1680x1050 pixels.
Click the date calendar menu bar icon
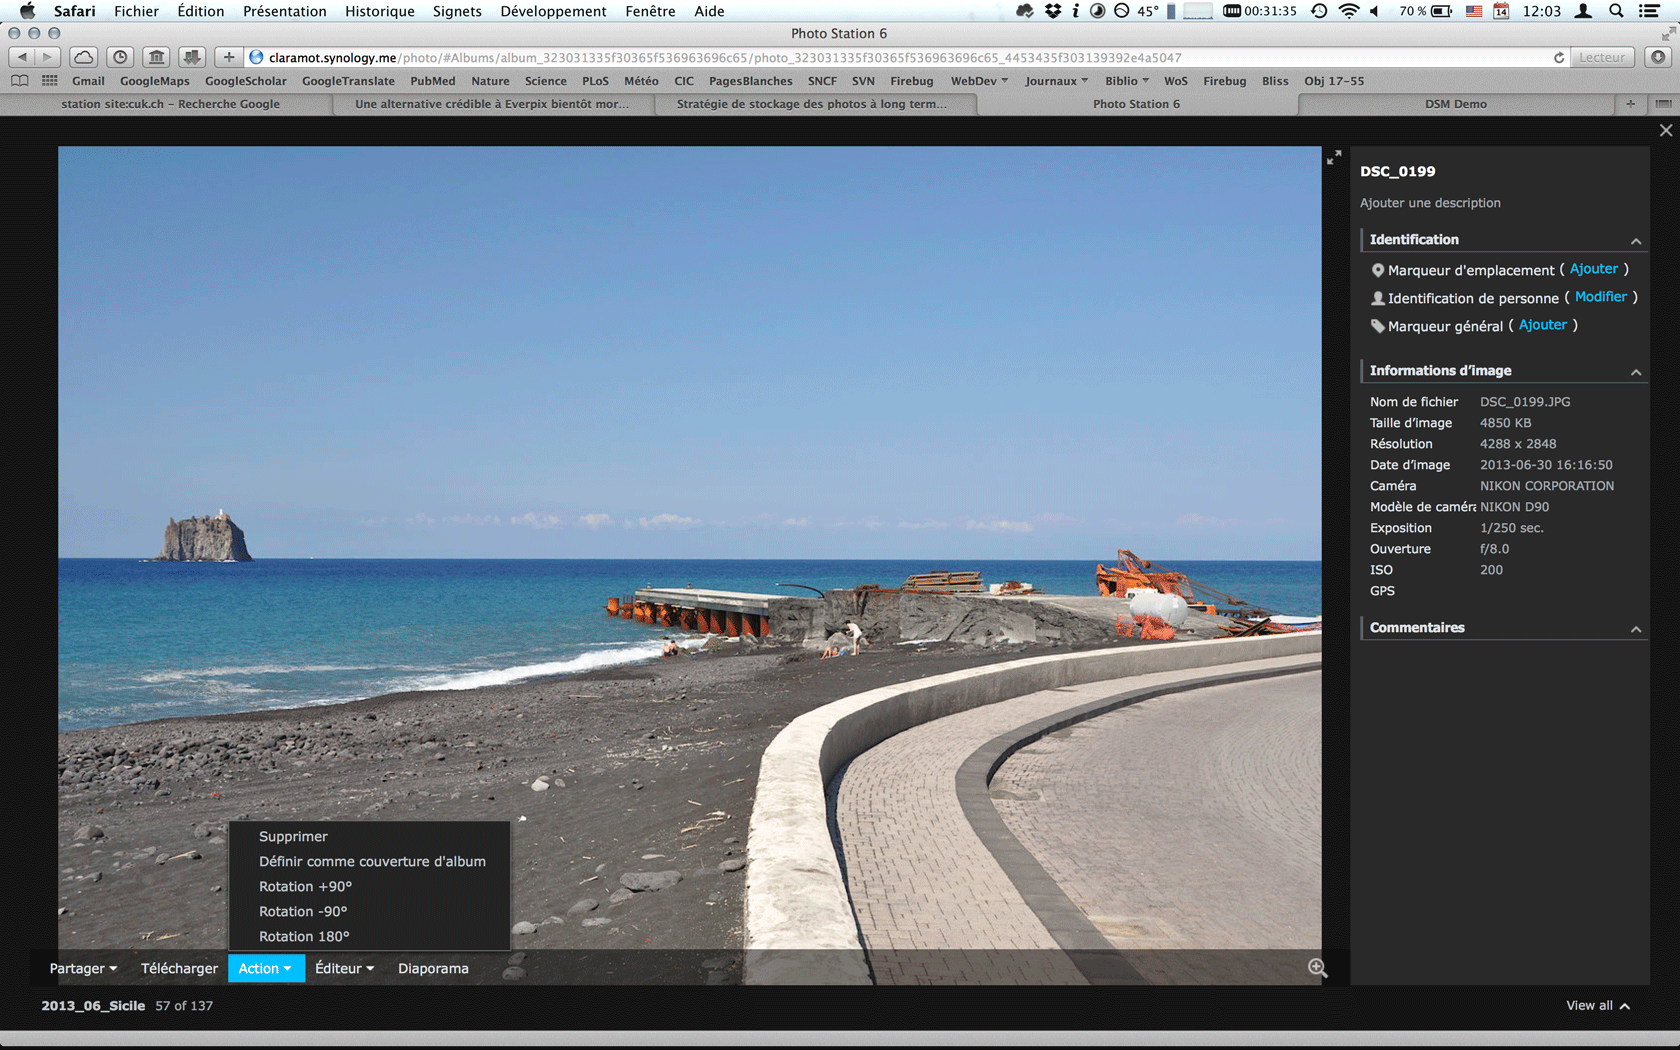point(1501,11)
